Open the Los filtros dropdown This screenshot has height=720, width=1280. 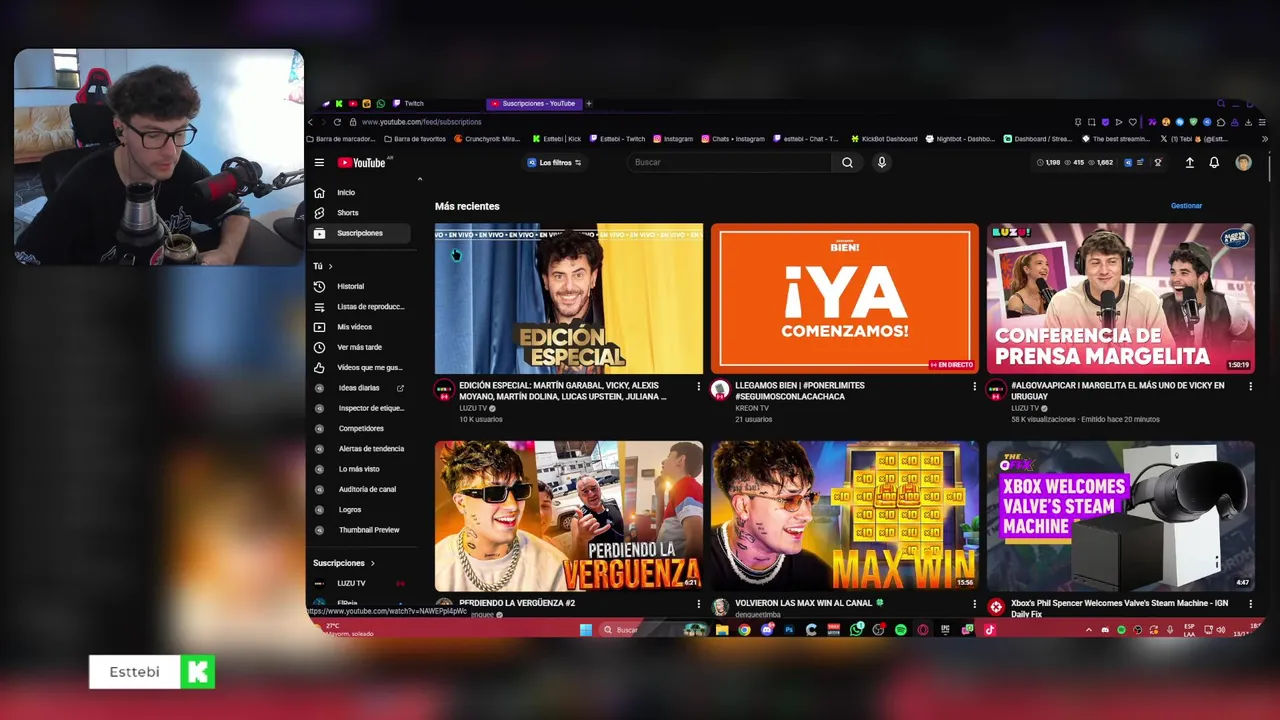554,162
